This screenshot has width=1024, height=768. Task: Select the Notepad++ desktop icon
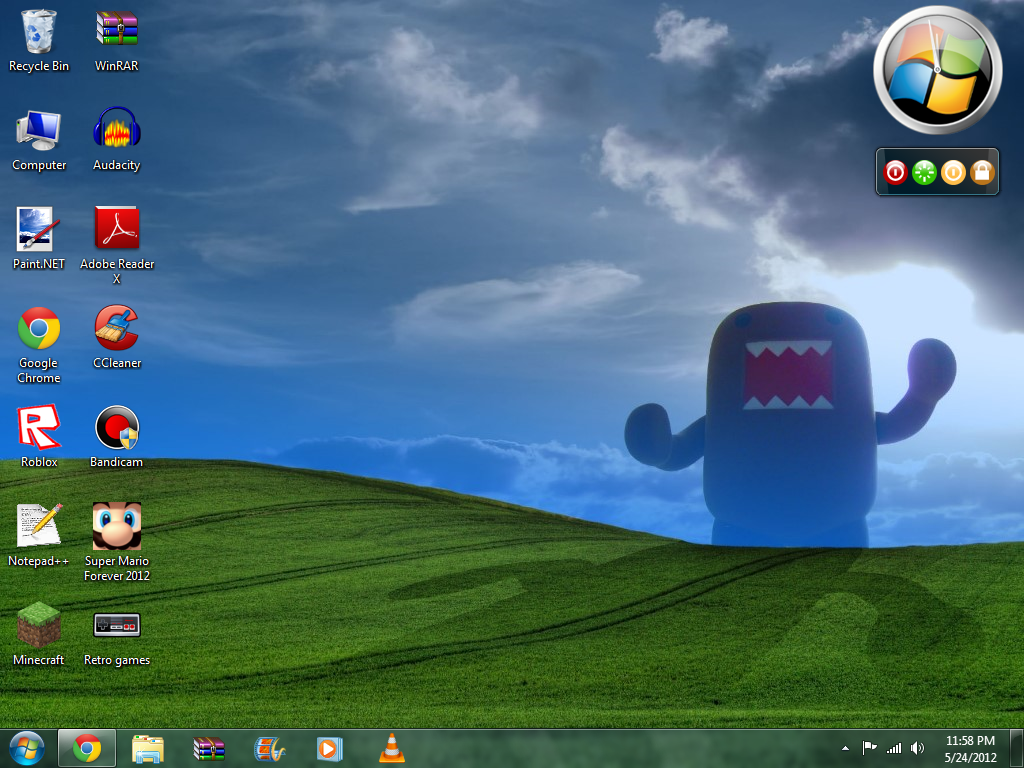pyautogui.click(x=39, y=535)
